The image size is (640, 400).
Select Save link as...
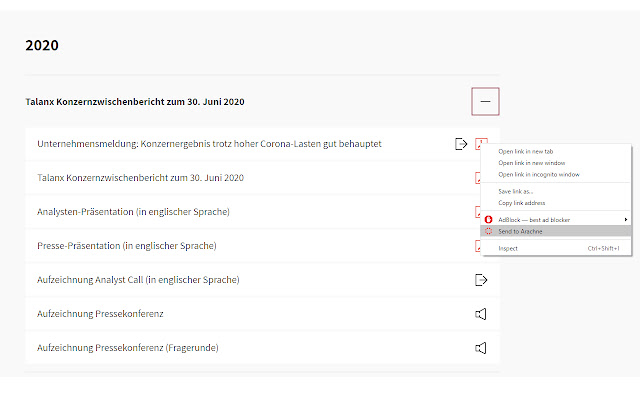516,191
